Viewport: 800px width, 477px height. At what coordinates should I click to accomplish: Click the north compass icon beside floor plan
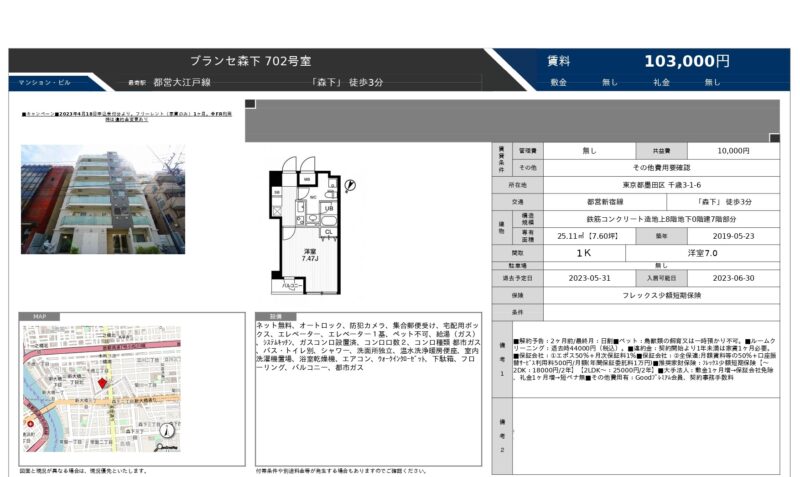click(x=350, y=186)
